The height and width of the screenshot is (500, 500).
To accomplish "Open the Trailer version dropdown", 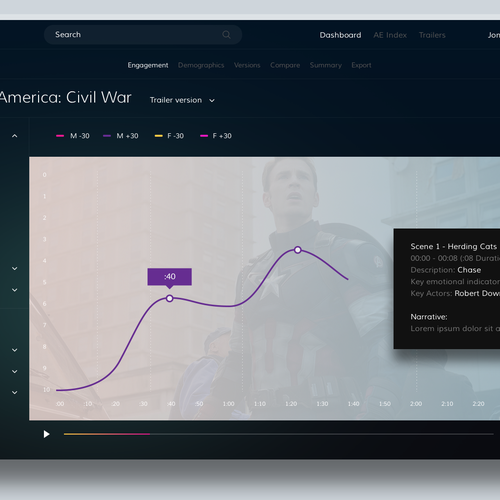I will pyautogui.click(x=182, y=100).
